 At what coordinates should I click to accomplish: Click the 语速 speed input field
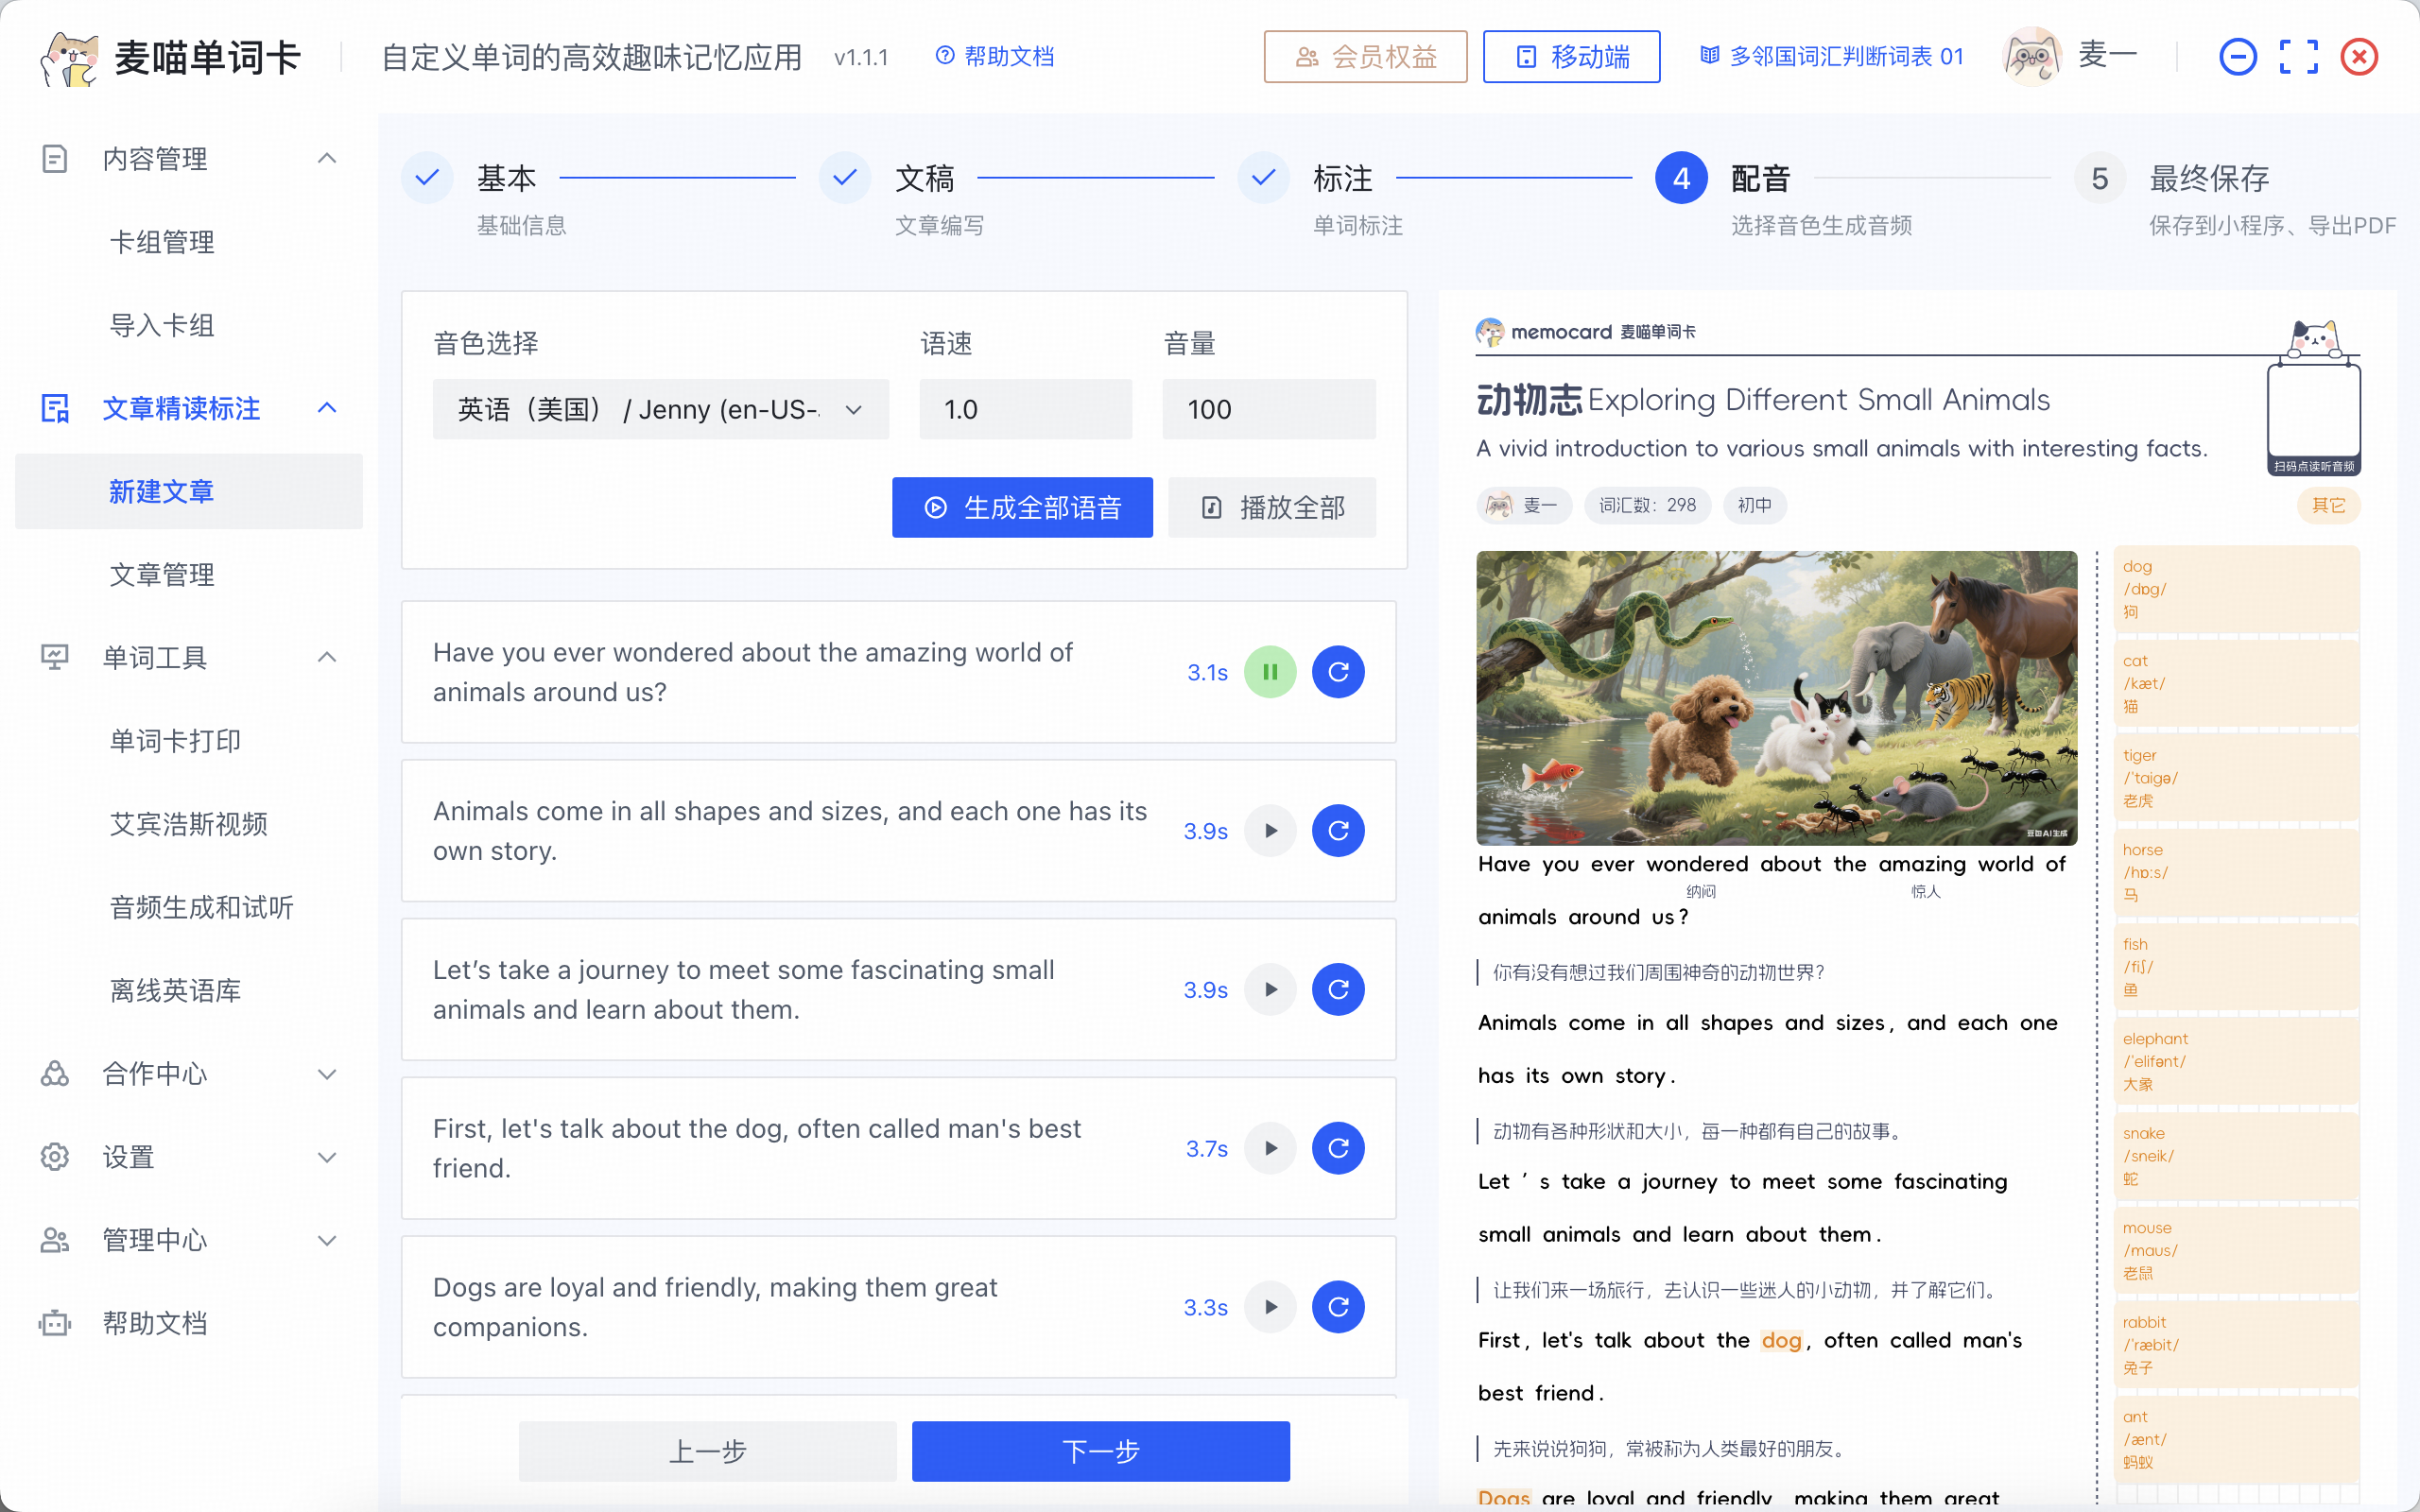[1025, 409]
